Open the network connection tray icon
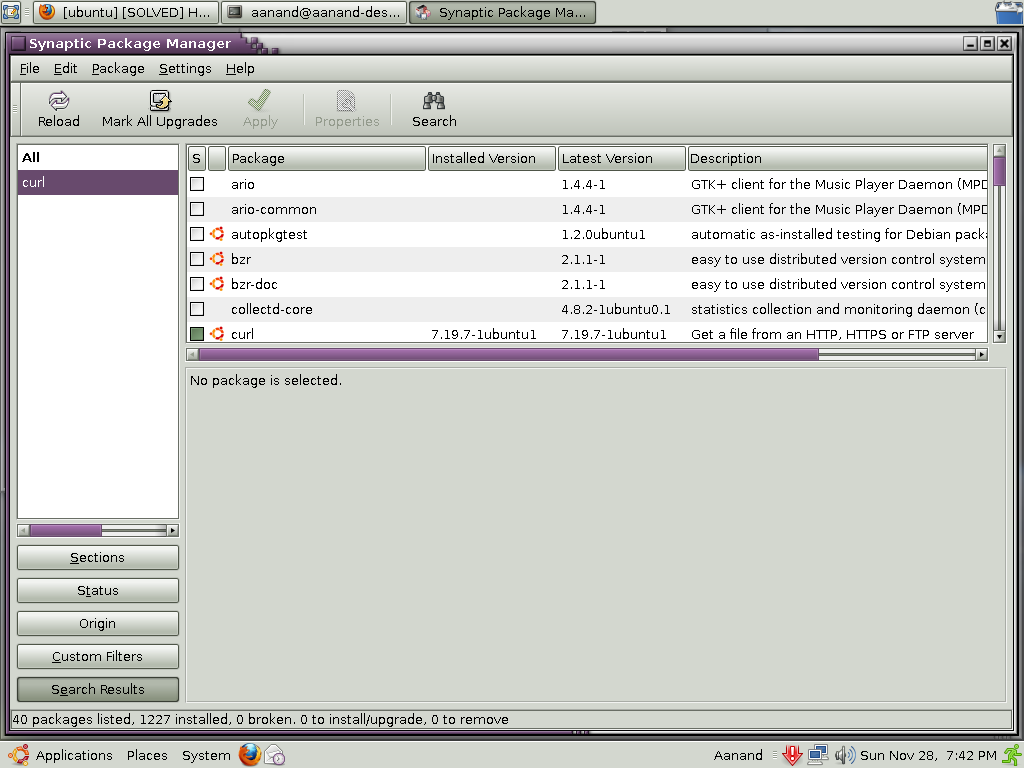Viewport: 1024px width, 768px height. click(x=818, y=755)
